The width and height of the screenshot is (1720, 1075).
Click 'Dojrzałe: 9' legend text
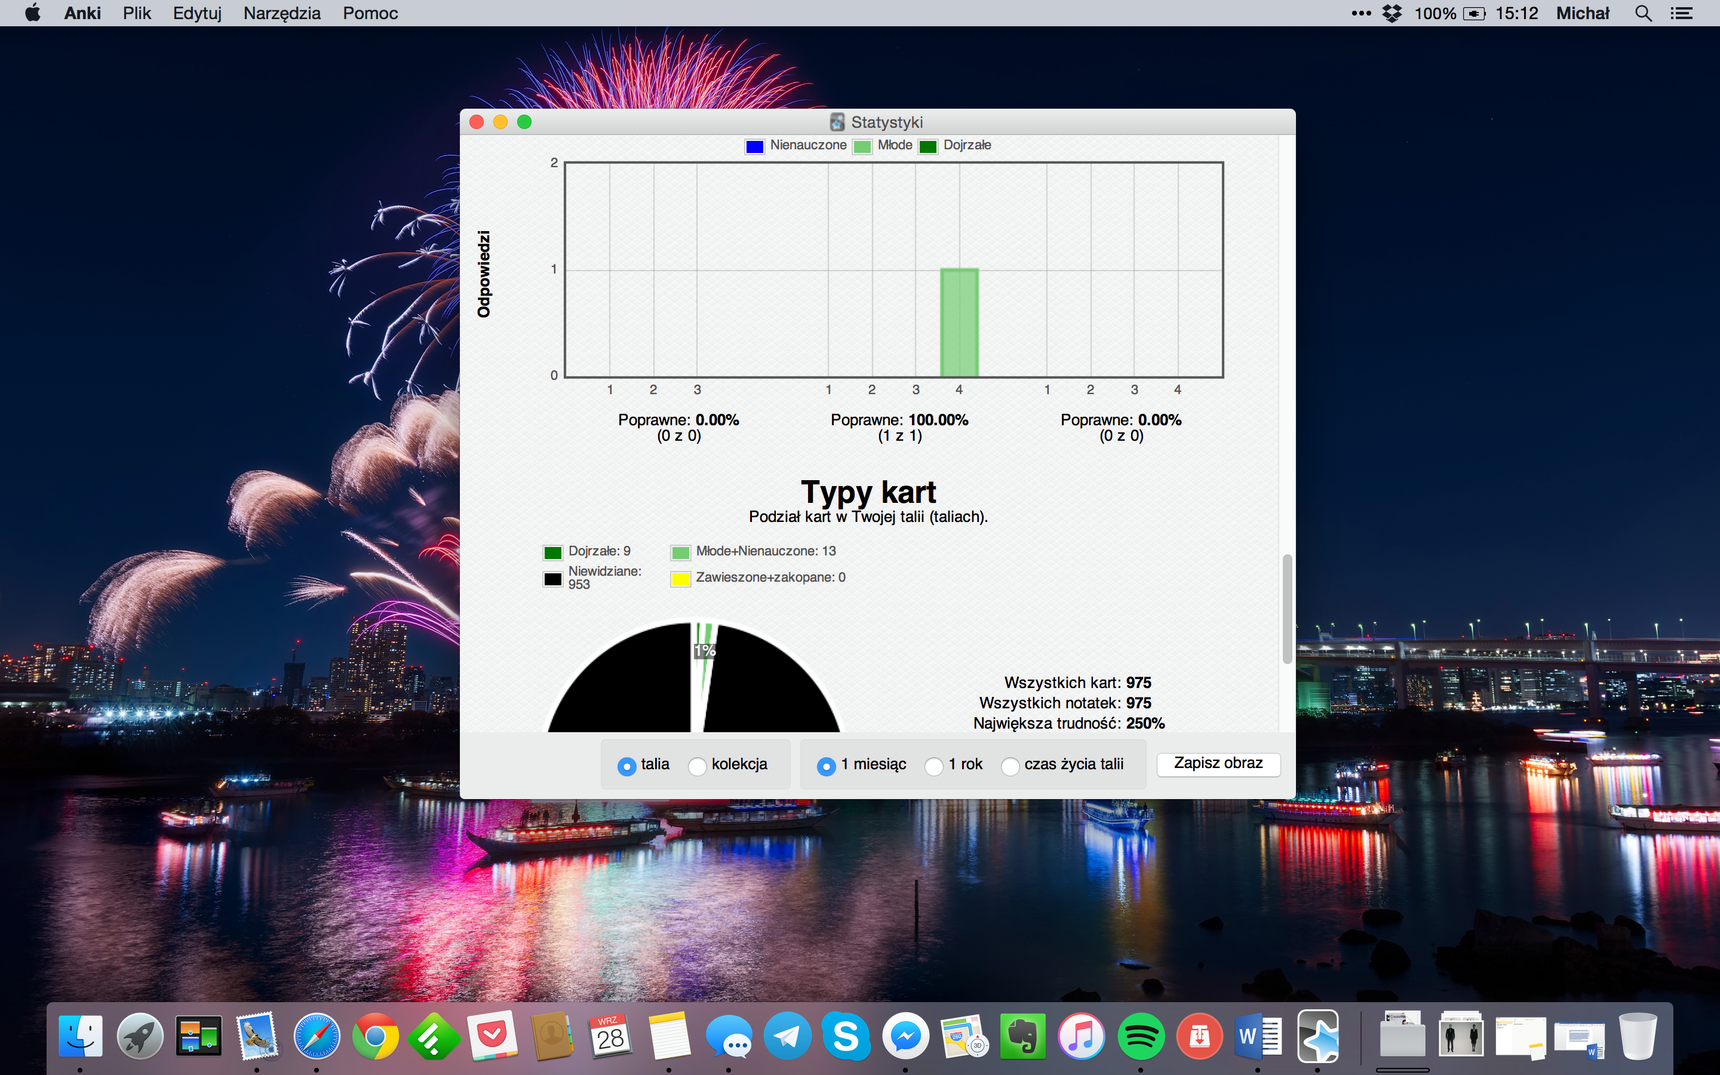pyautogui.click(x=599, y=551)
